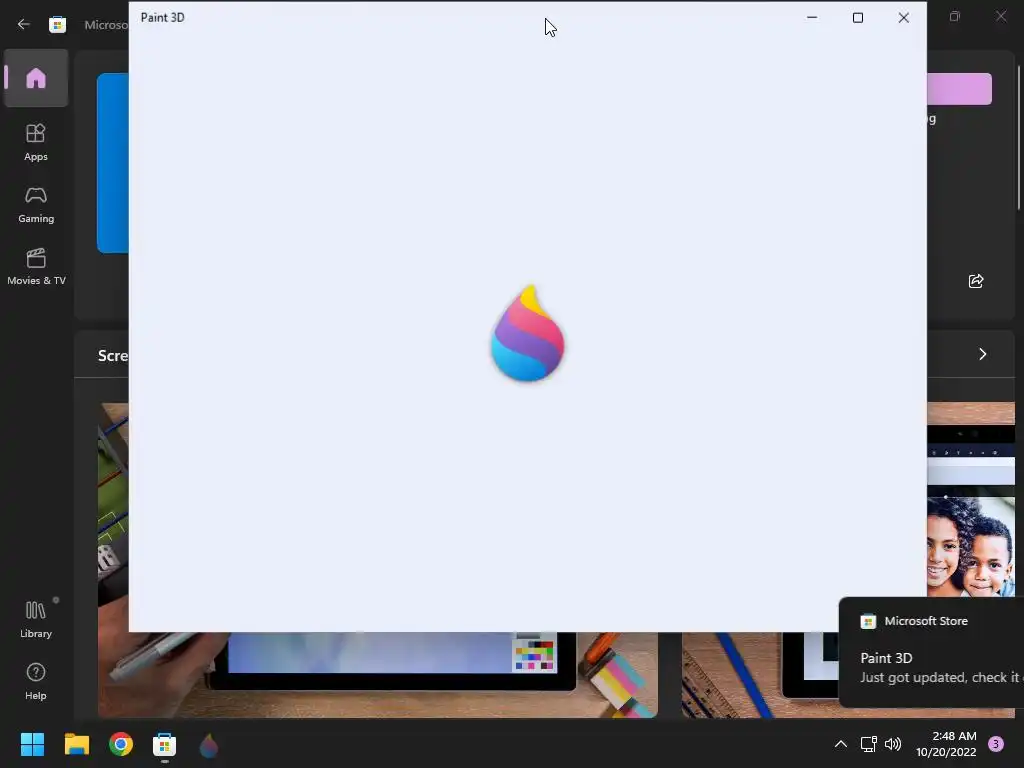1024x768 pixels.
Task: Click the pink button in Store page
Action: (959, 89)
